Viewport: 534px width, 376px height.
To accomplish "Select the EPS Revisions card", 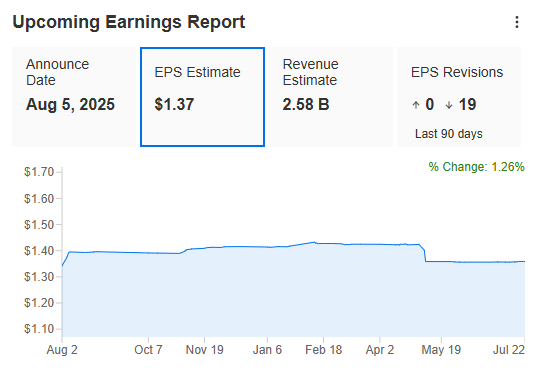I will pyautogui.click(x=459, y=97).
